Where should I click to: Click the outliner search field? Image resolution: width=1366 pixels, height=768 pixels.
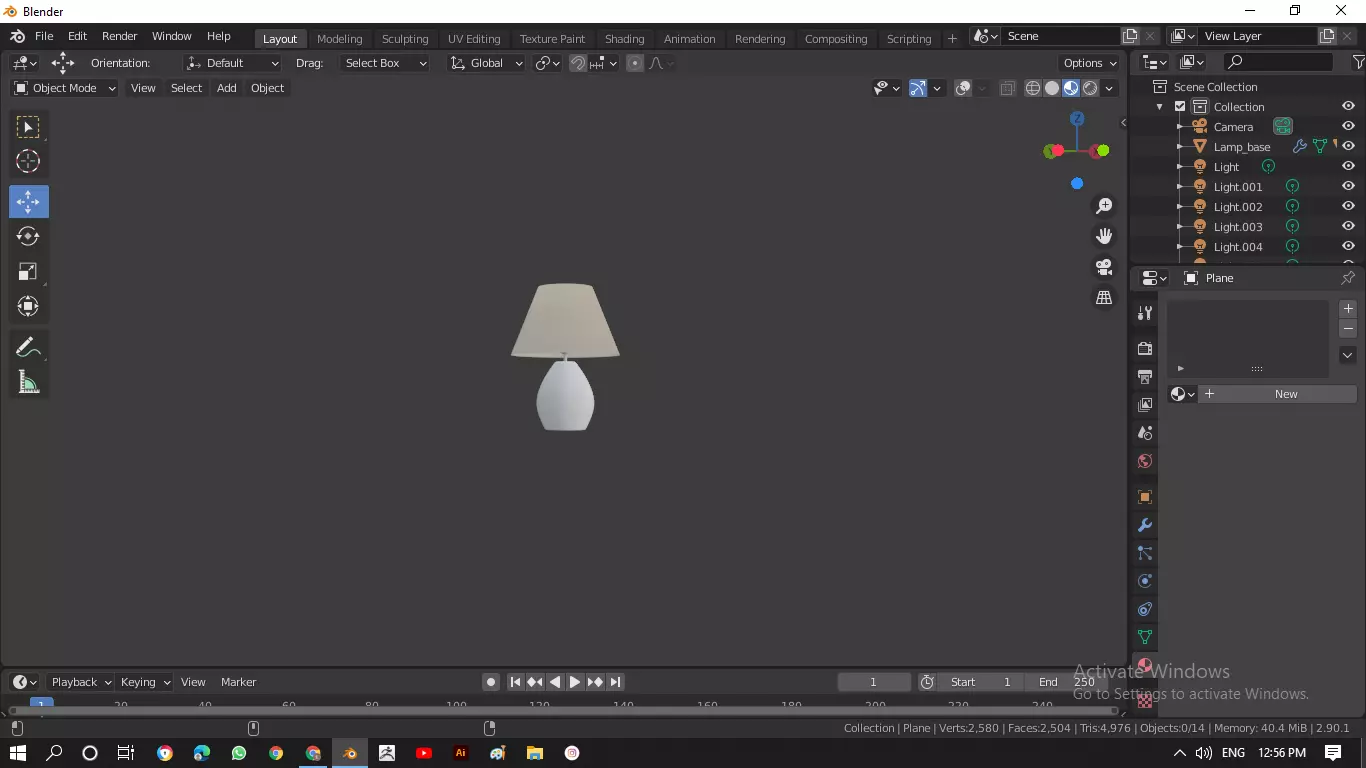point(1278,62)
